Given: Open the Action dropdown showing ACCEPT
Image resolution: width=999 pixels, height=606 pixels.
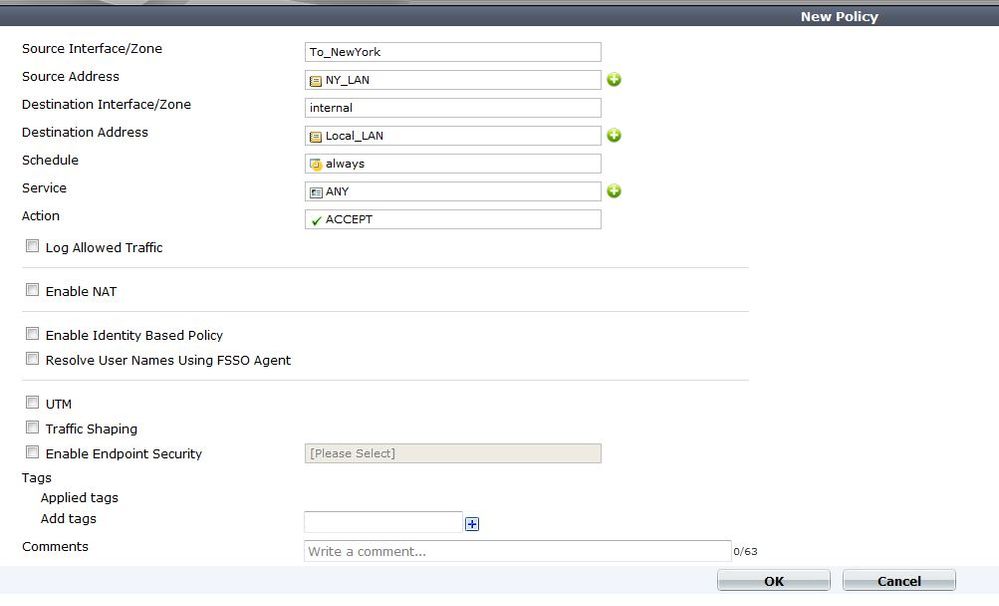Looking at the screenshot, I should pyautogui.click(x=452, y=219).
